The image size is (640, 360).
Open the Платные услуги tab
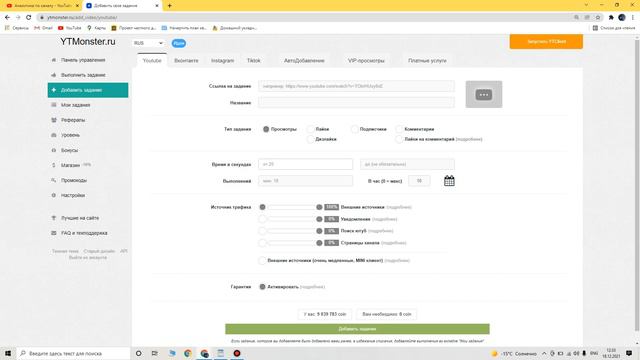coord(427,60)
